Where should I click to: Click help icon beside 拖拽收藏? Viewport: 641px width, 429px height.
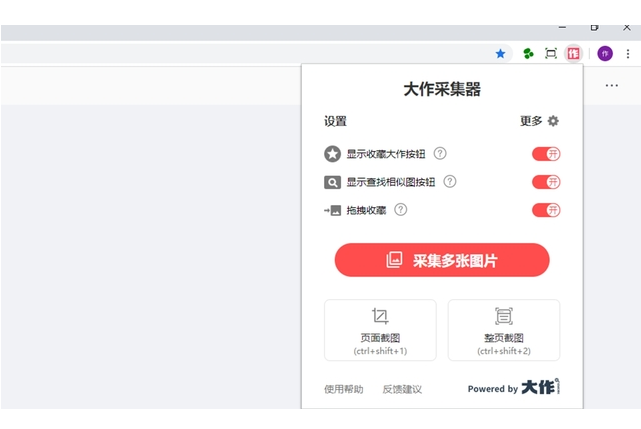point(400,209)
